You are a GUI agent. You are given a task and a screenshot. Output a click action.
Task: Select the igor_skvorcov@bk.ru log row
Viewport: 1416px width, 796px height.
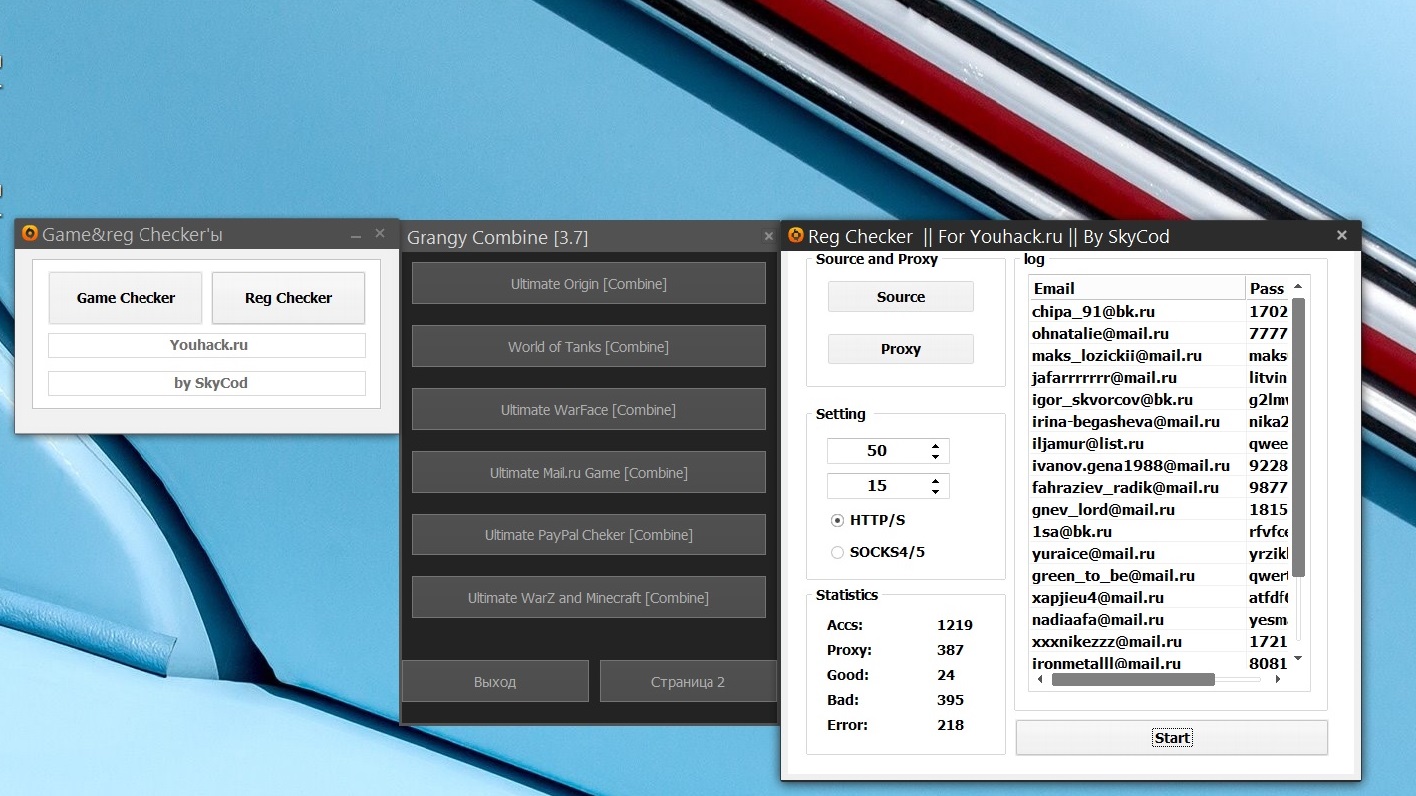tap(1160, 399)
